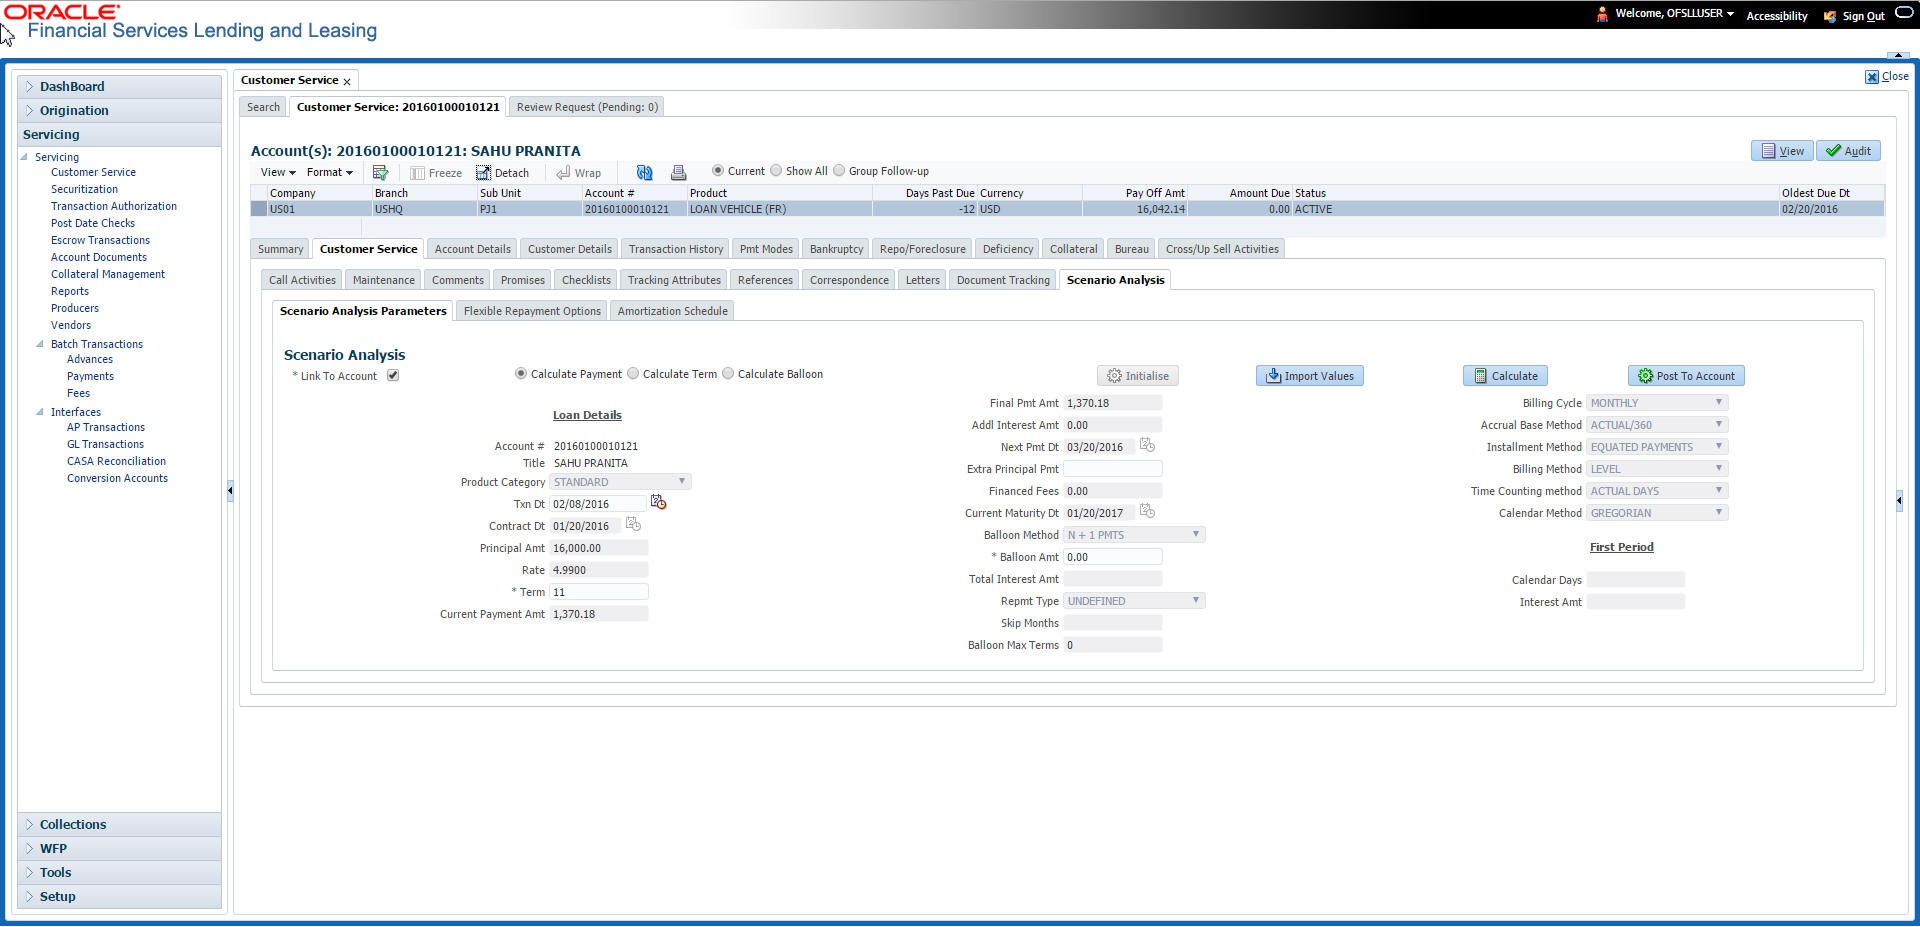The image size is (1920, 927).
Task: Click the Term input field
Action: (599, 592)
